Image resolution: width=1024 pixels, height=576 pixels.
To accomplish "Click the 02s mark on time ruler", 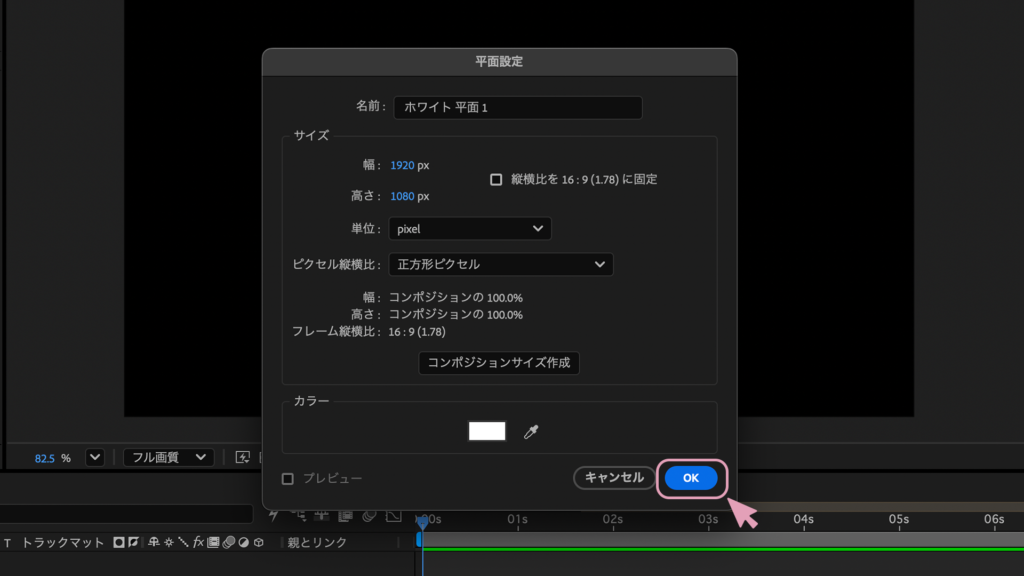I will [613, 519].
